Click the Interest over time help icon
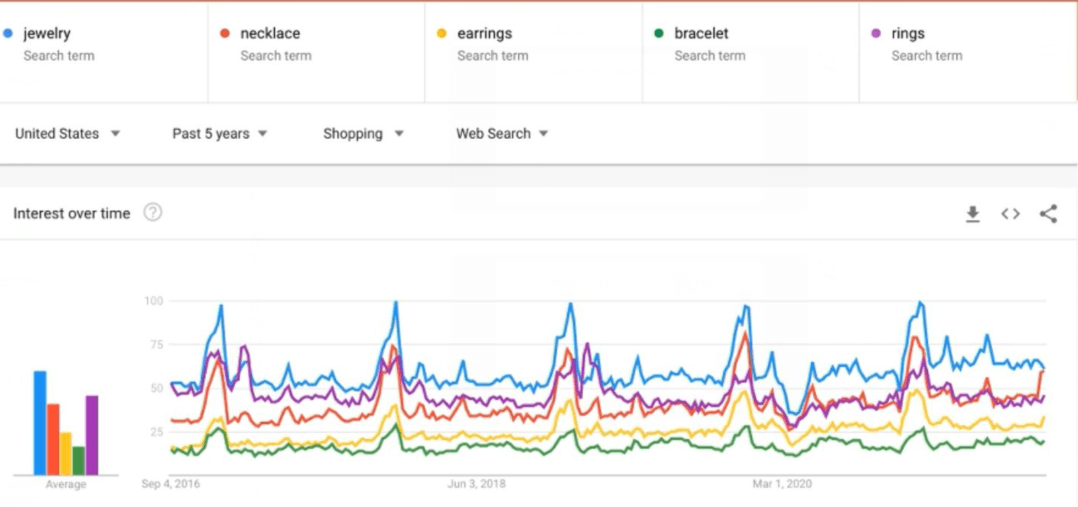The width and height of the screenshot is (1078, 507). [153, 212]
